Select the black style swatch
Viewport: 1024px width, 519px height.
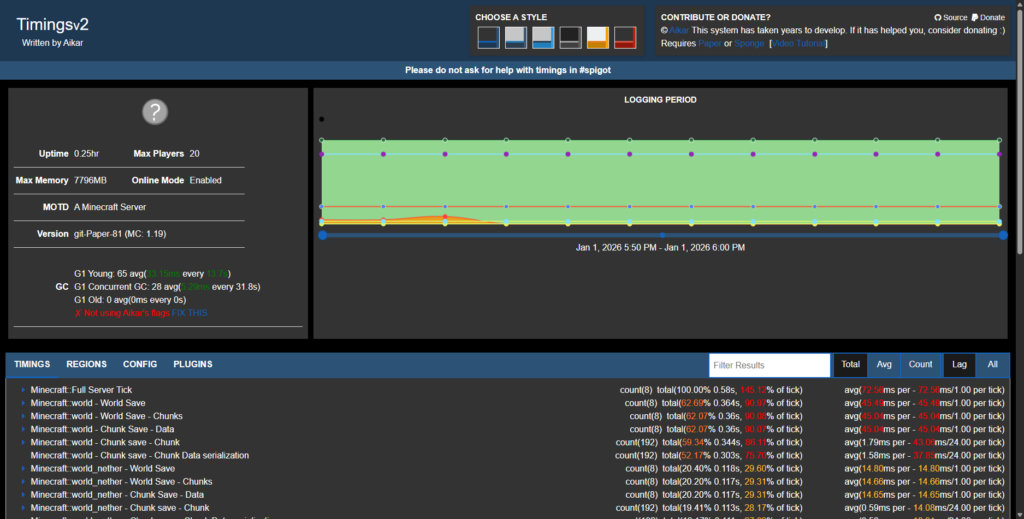tap(570, 38)
